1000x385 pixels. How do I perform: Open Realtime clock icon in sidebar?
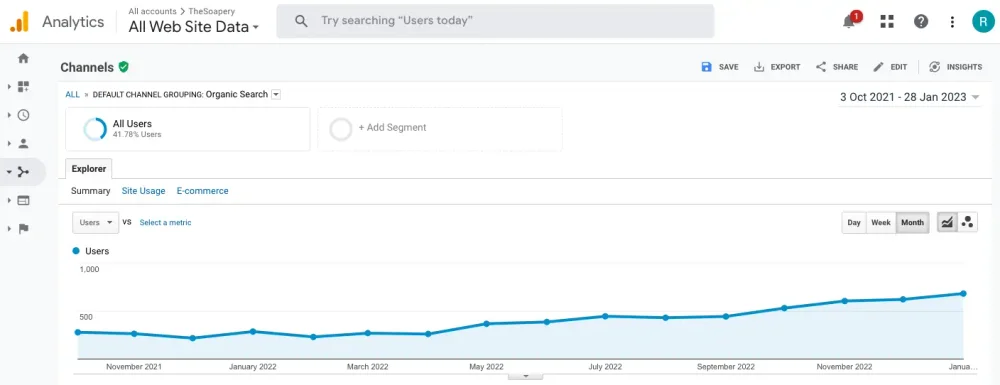pyautogui.click(x=23, y=115)
